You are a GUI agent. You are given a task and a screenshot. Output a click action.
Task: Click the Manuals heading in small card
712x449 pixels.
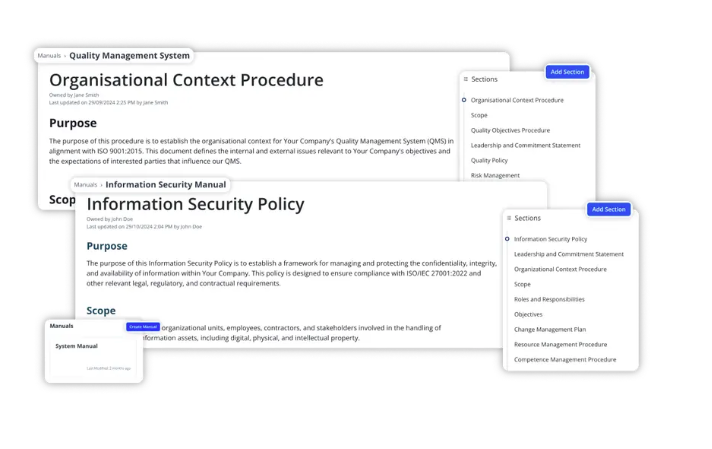pyautogui.click(x=61, y=326)
